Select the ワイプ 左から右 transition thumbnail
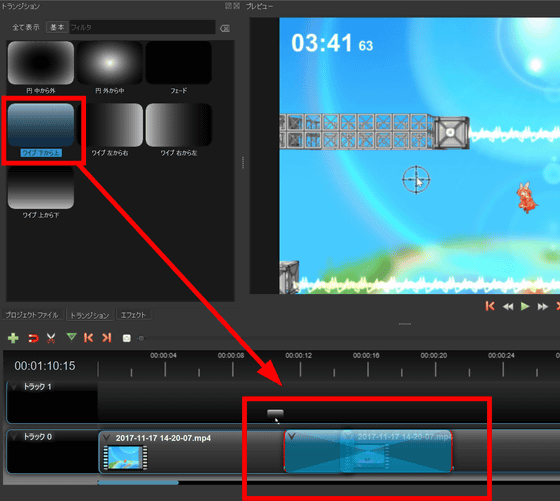560x501 pixels. pyautogui.click(x=110, y=125)
